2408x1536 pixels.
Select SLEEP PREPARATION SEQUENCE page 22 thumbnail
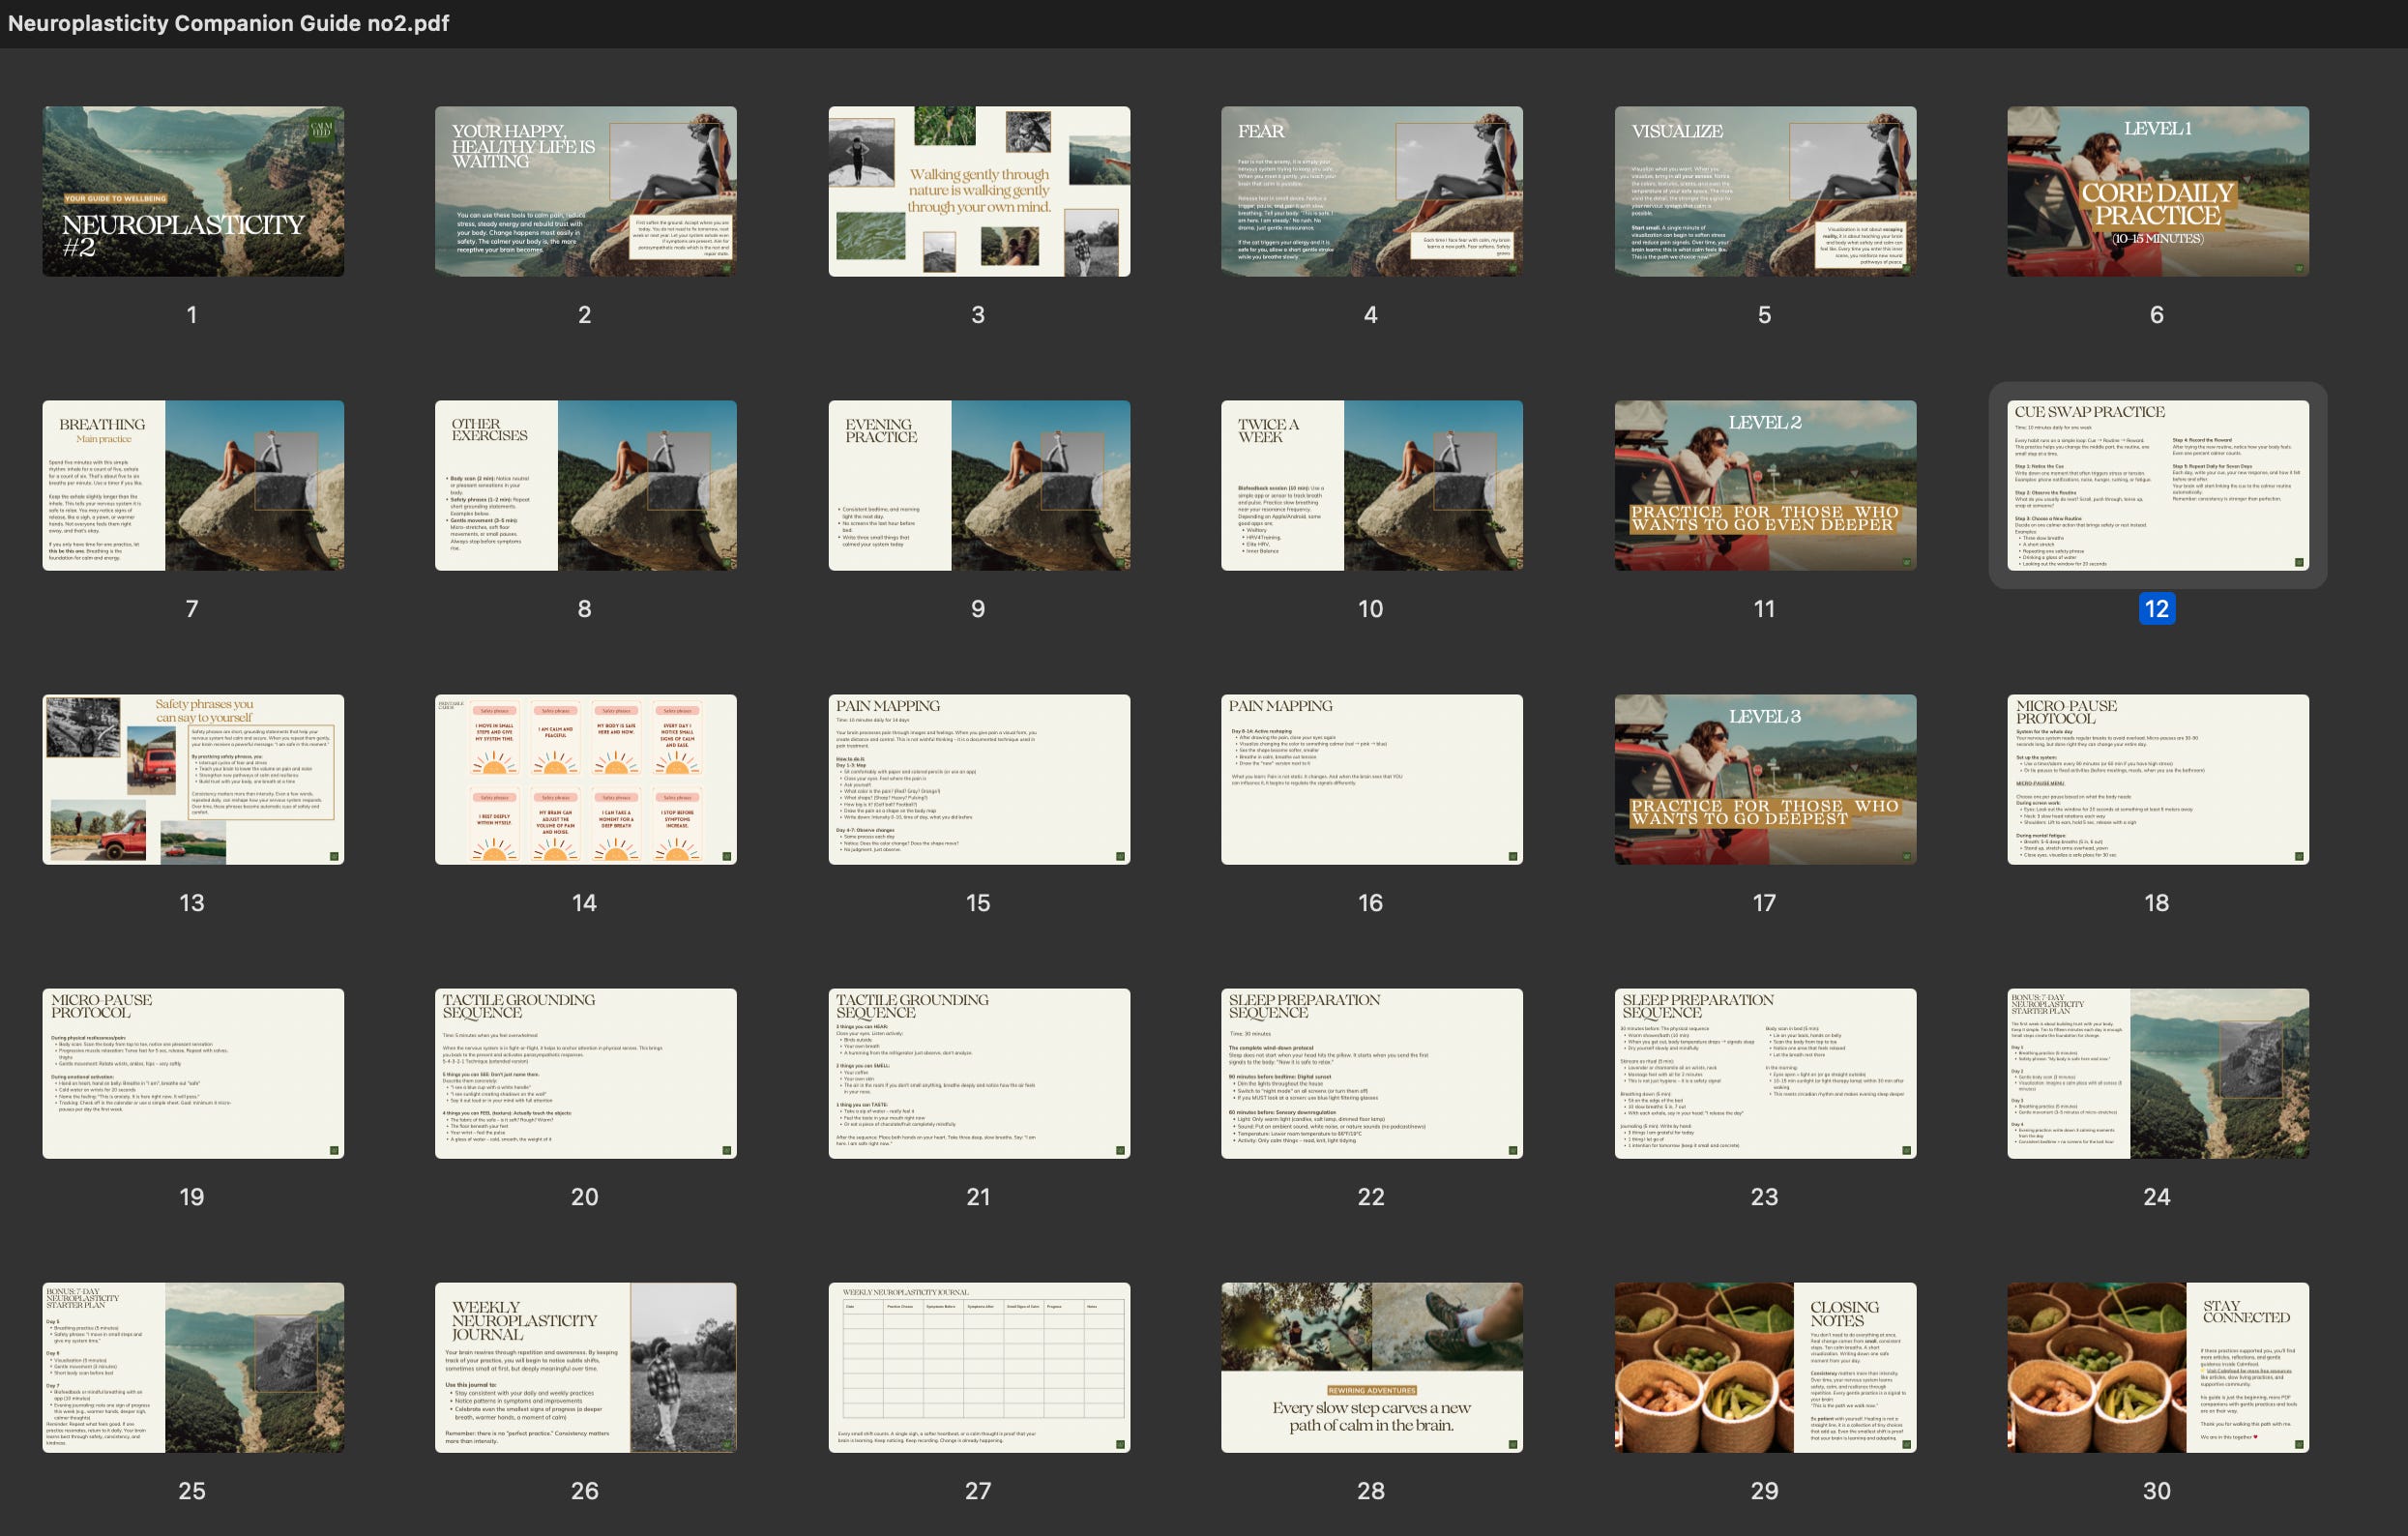coord(1371,1073)
